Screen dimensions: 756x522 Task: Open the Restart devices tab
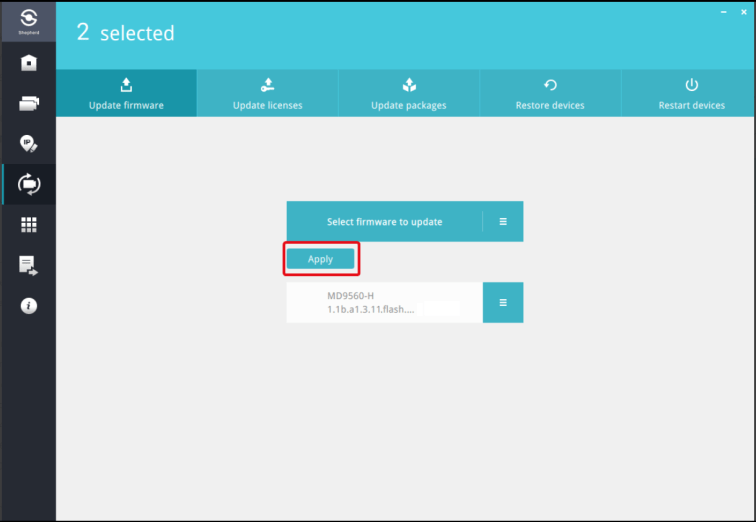pyautogui.click(x=691, y=94)
